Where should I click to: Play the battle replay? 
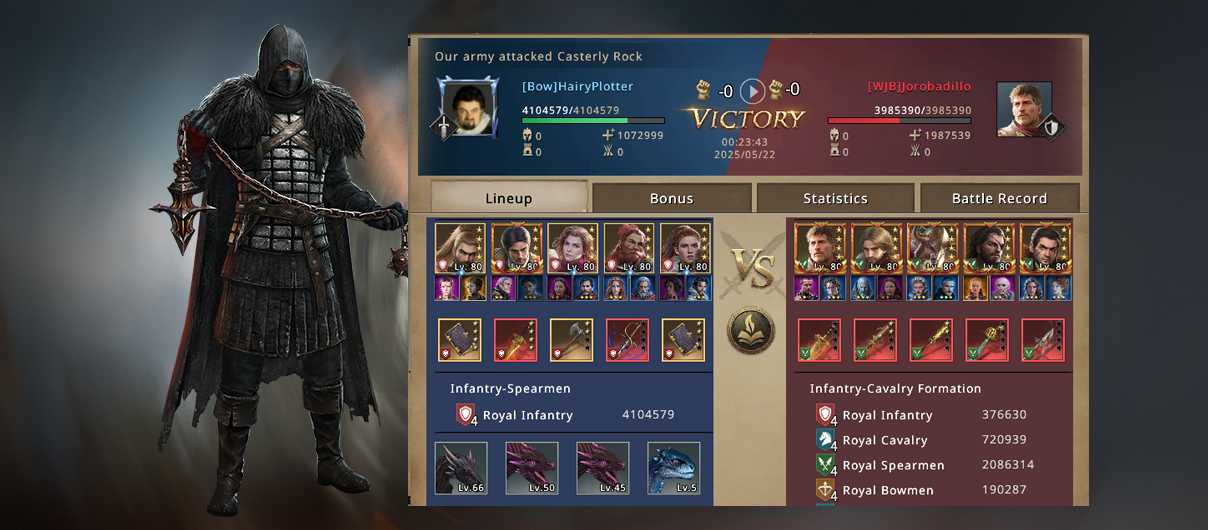[752, 91]
